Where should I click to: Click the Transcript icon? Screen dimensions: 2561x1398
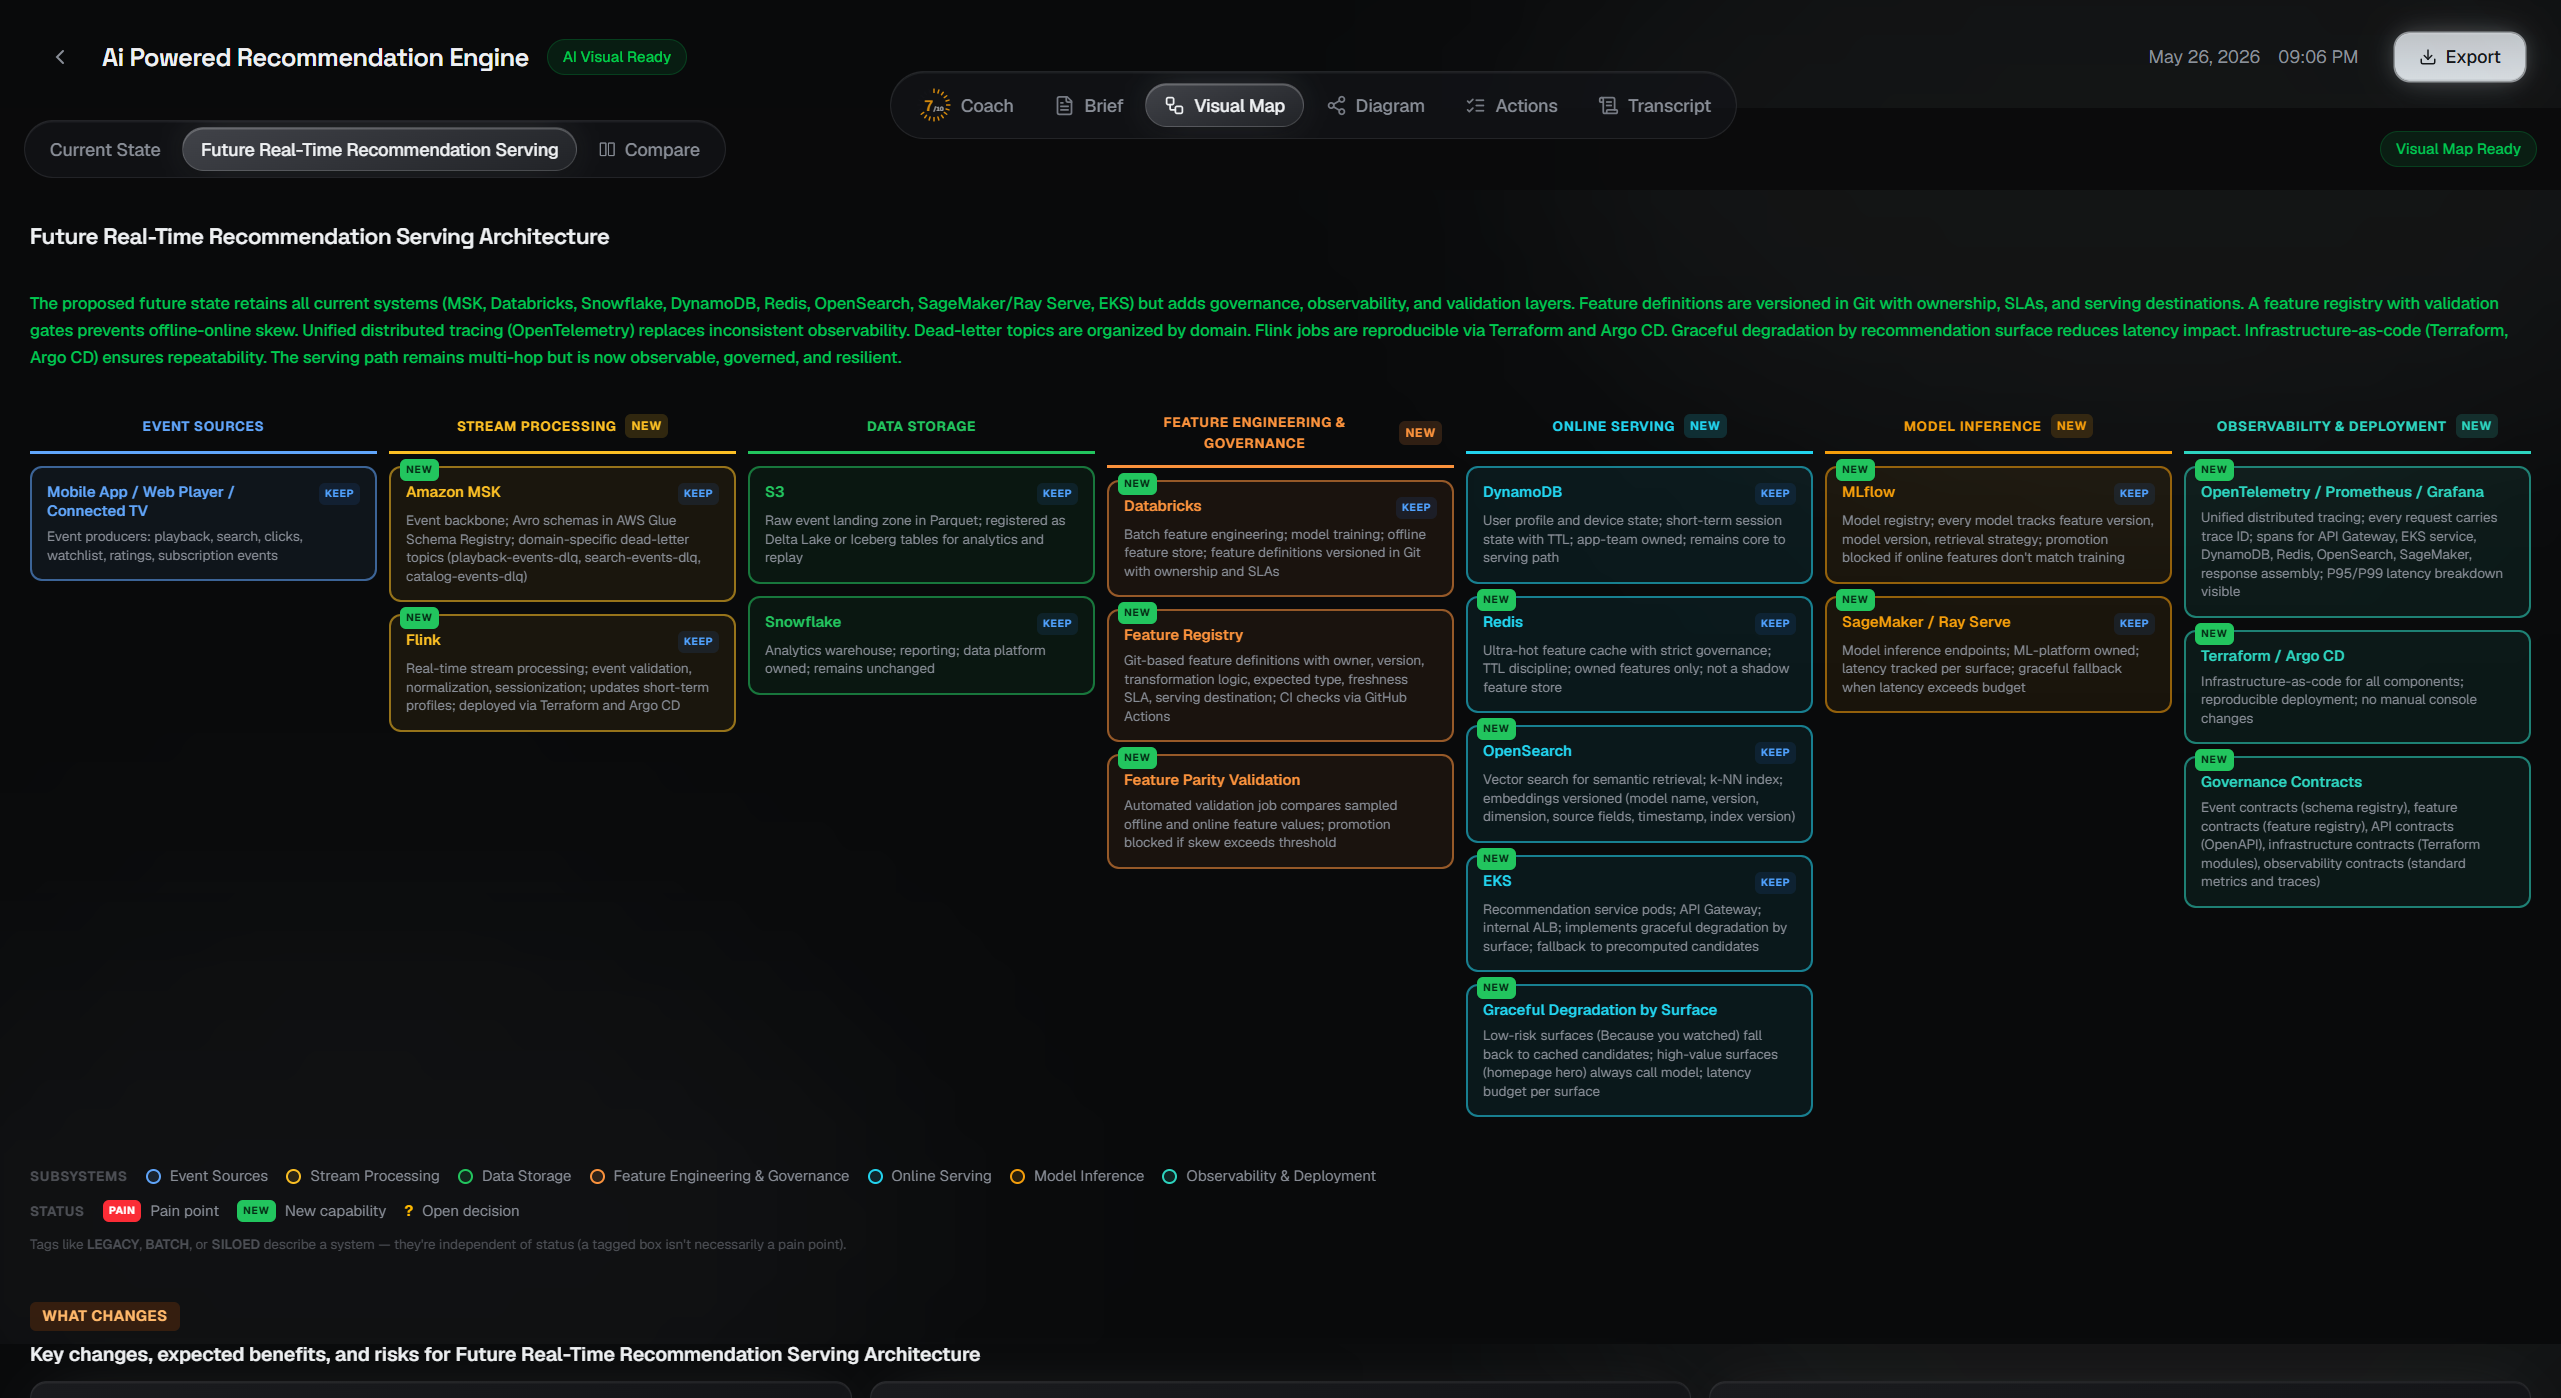pyautogui.click(x=1608, y=106)
